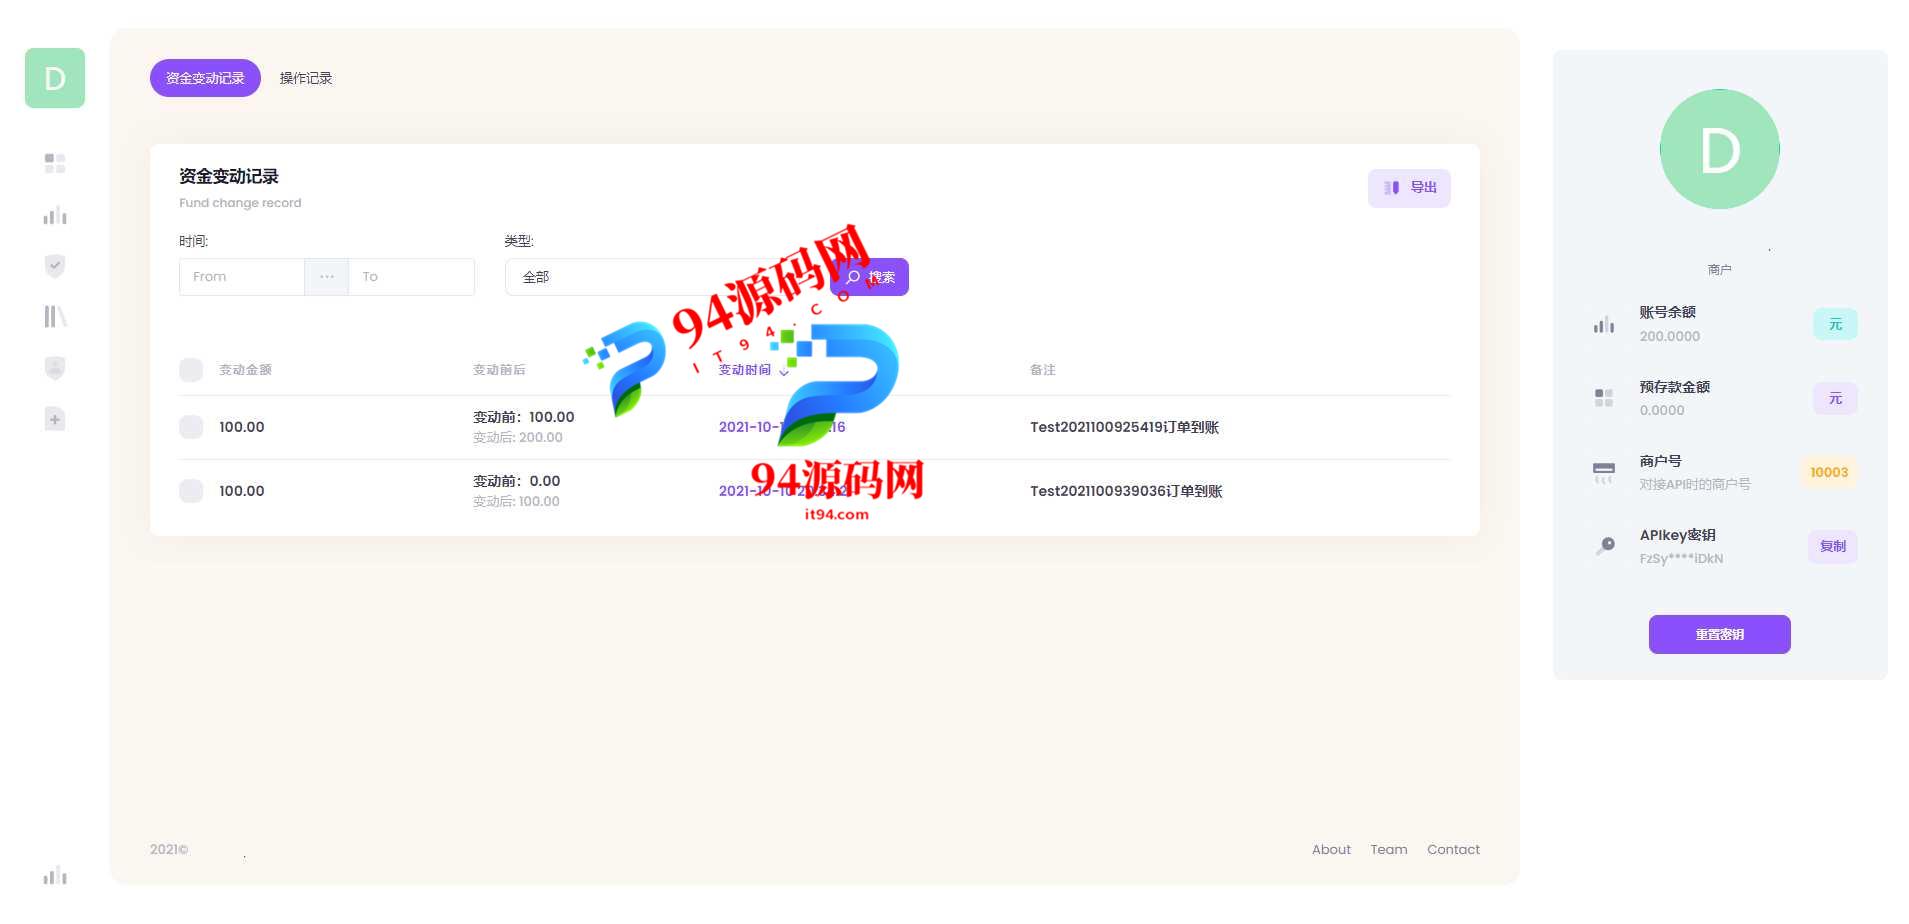This screenshot has height=924, width=1909.
Task: Click the 预存款金额 grid icon
Action: pos(1604,398)
